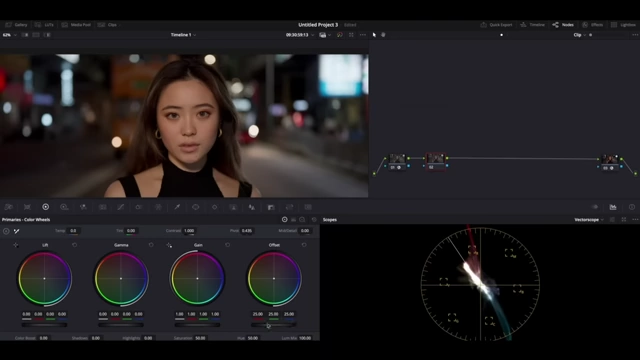This screenshot has height=360, width=640.
Task: Open viewer options three-dot menu
Action: click(363, 35)
